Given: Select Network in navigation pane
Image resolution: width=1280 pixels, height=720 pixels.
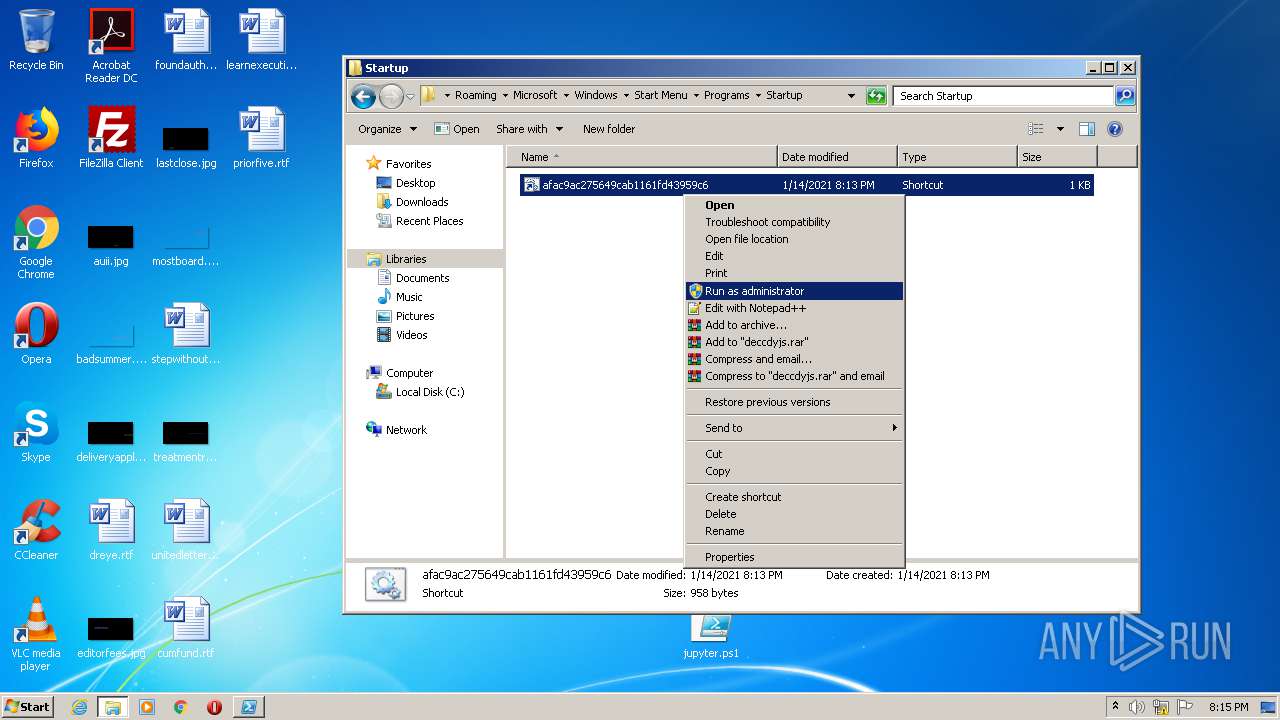Looking at the screenshot, I should [406, 430].
